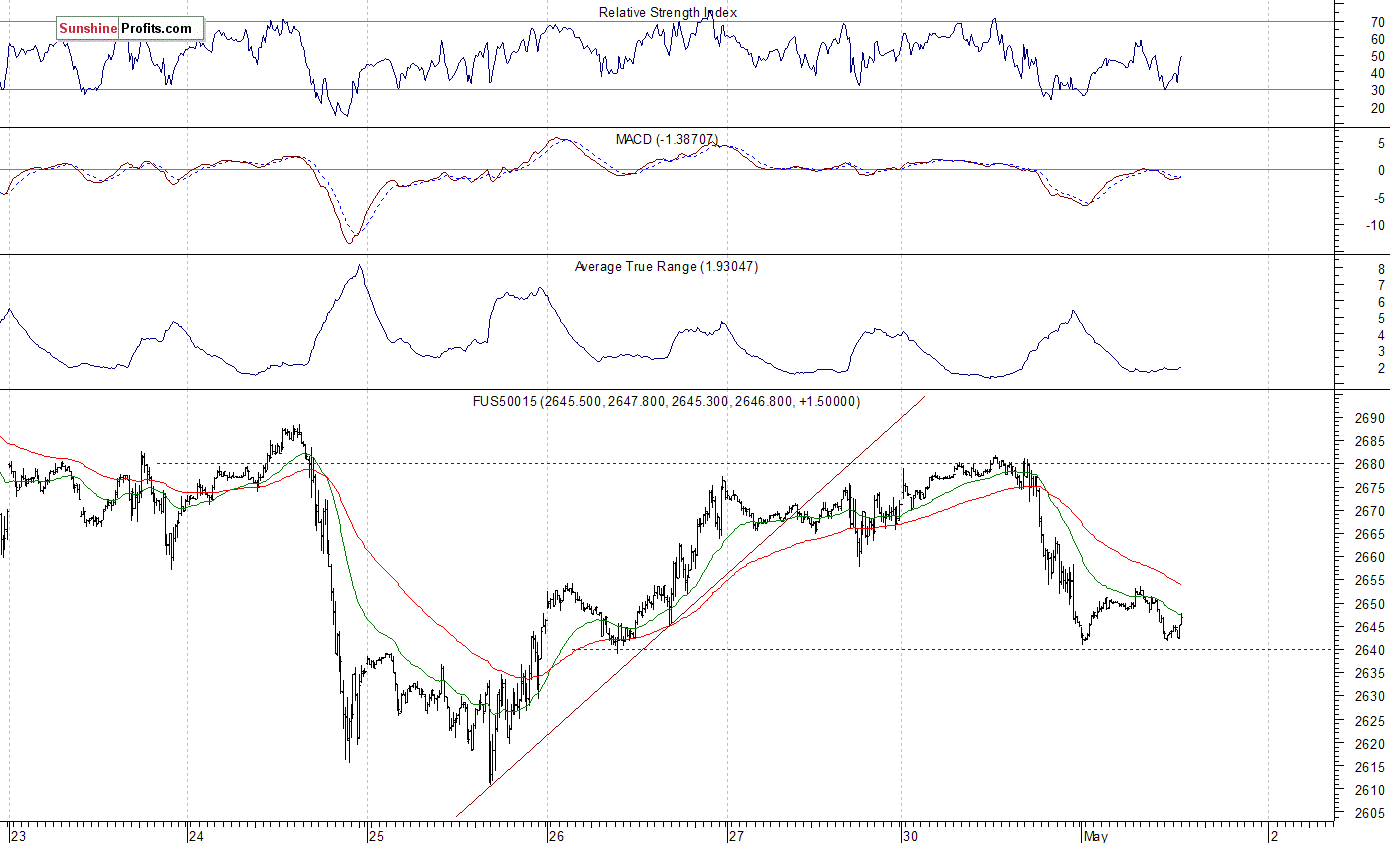Click the SunshineProfits.com logo
The width and height of the screenshot is (1390, 843).
(130, 29)
